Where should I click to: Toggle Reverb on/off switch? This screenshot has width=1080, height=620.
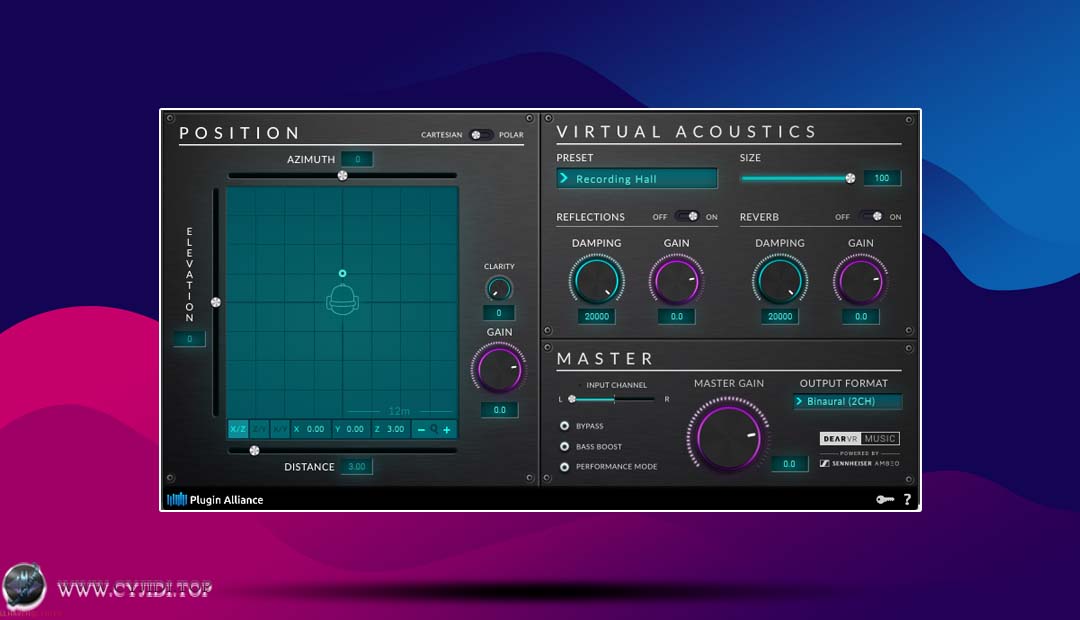pos(871,216)
